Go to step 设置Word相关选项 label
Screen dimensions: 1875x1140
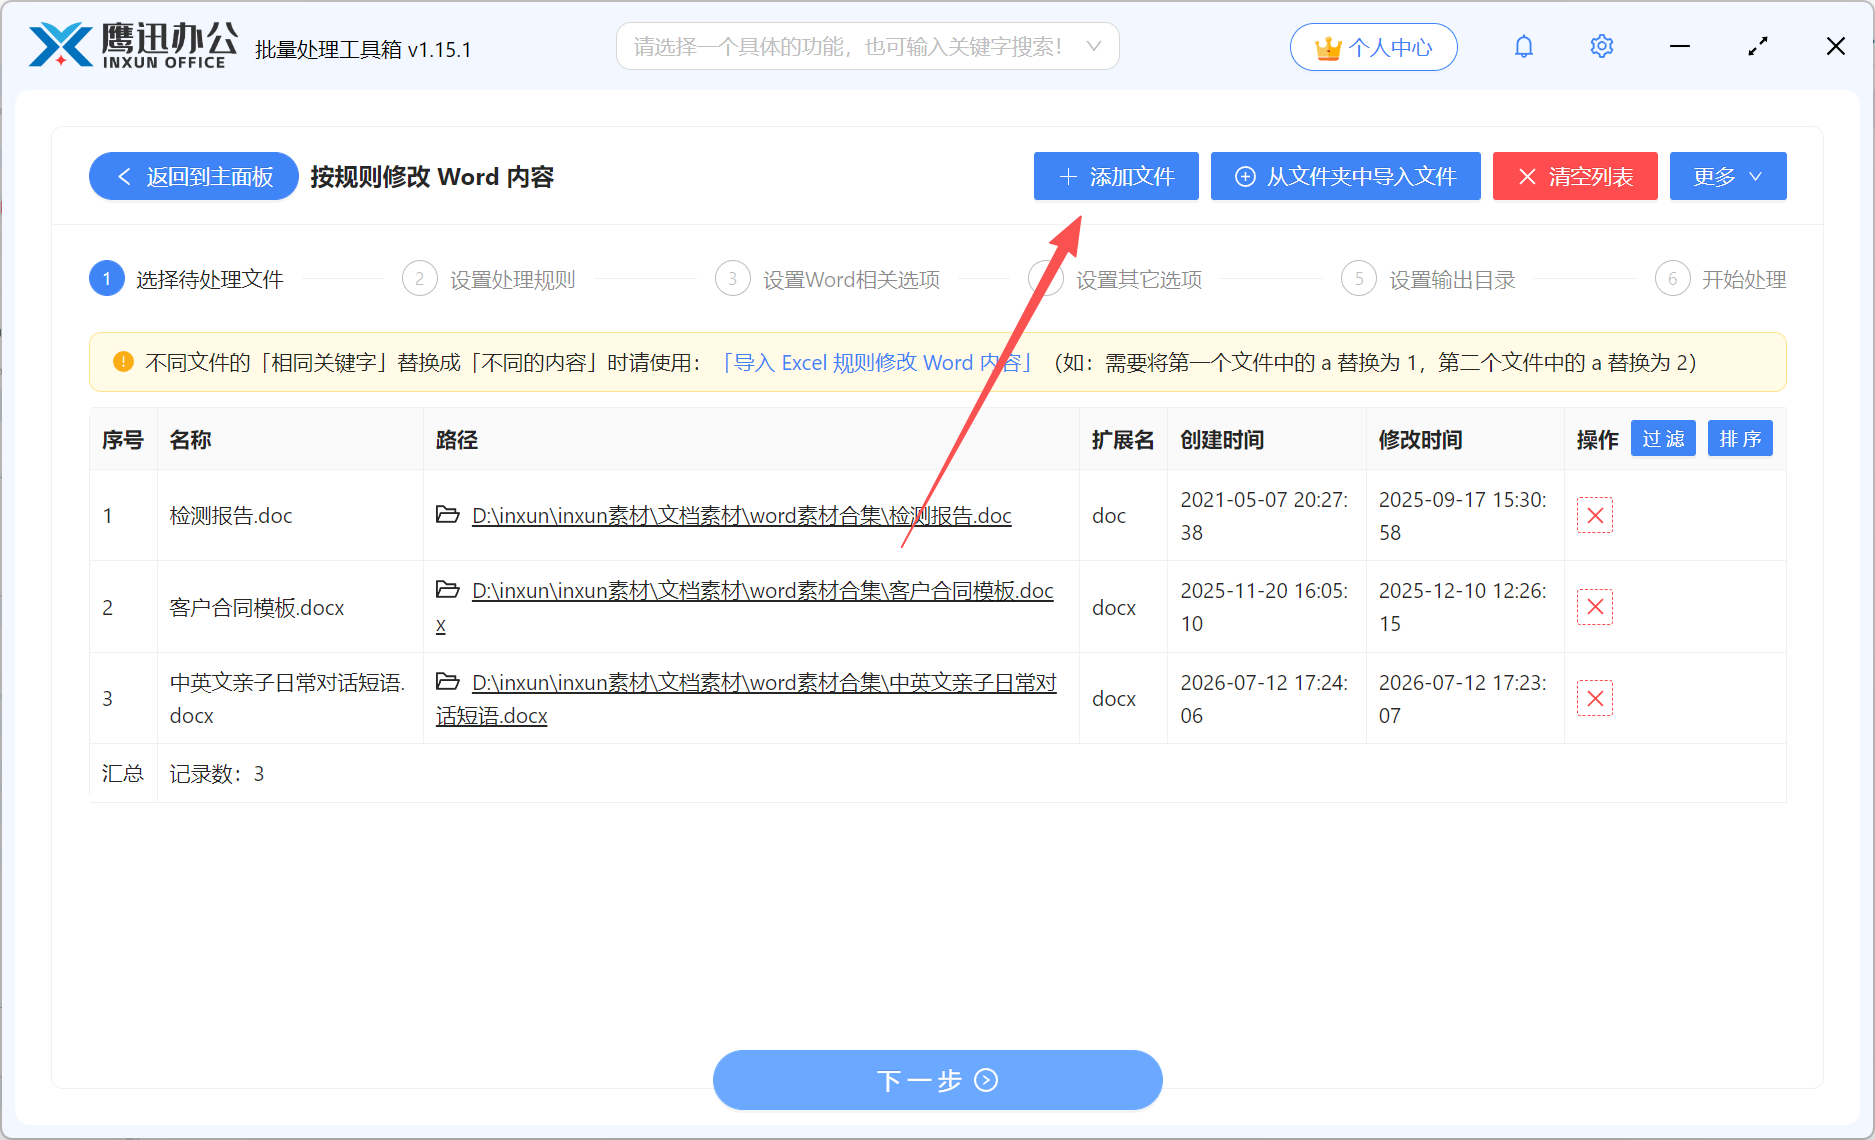point(851,280)
